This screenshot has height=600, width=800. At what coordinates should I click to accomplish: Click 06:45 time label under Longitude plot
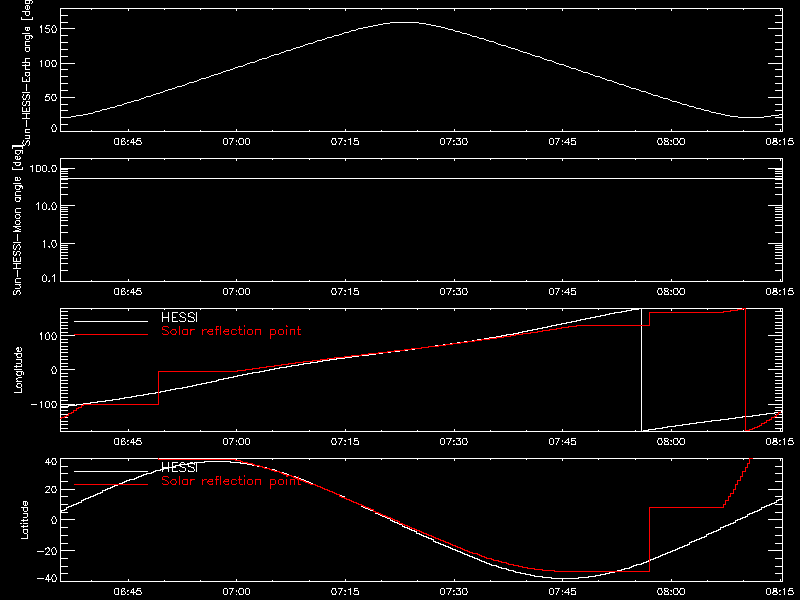pos(128,441)
